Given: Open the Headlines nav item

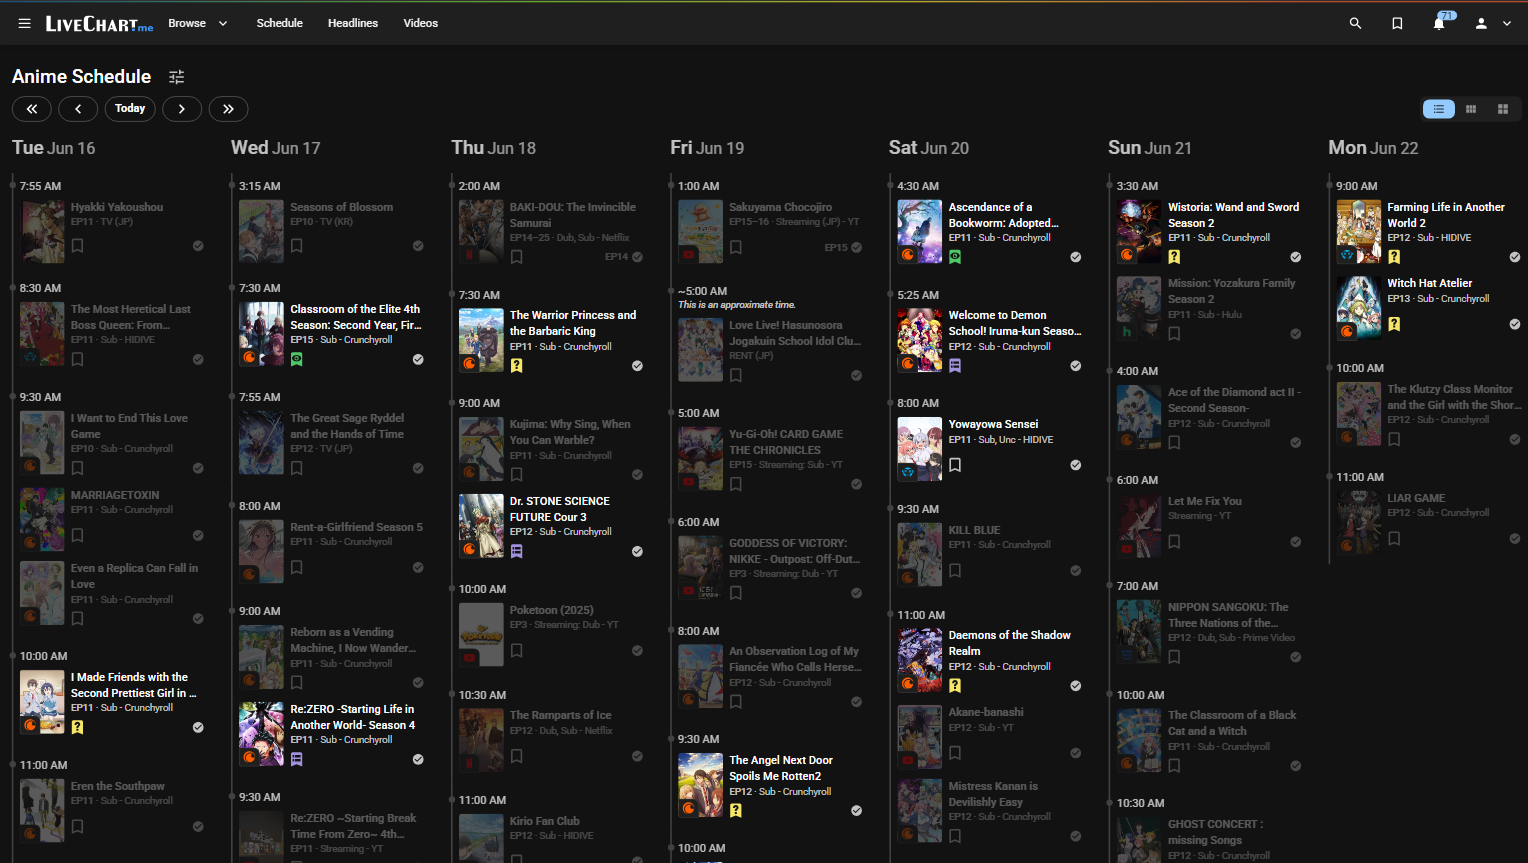Looking at the screenshot, I should click(x=353, y=23).
